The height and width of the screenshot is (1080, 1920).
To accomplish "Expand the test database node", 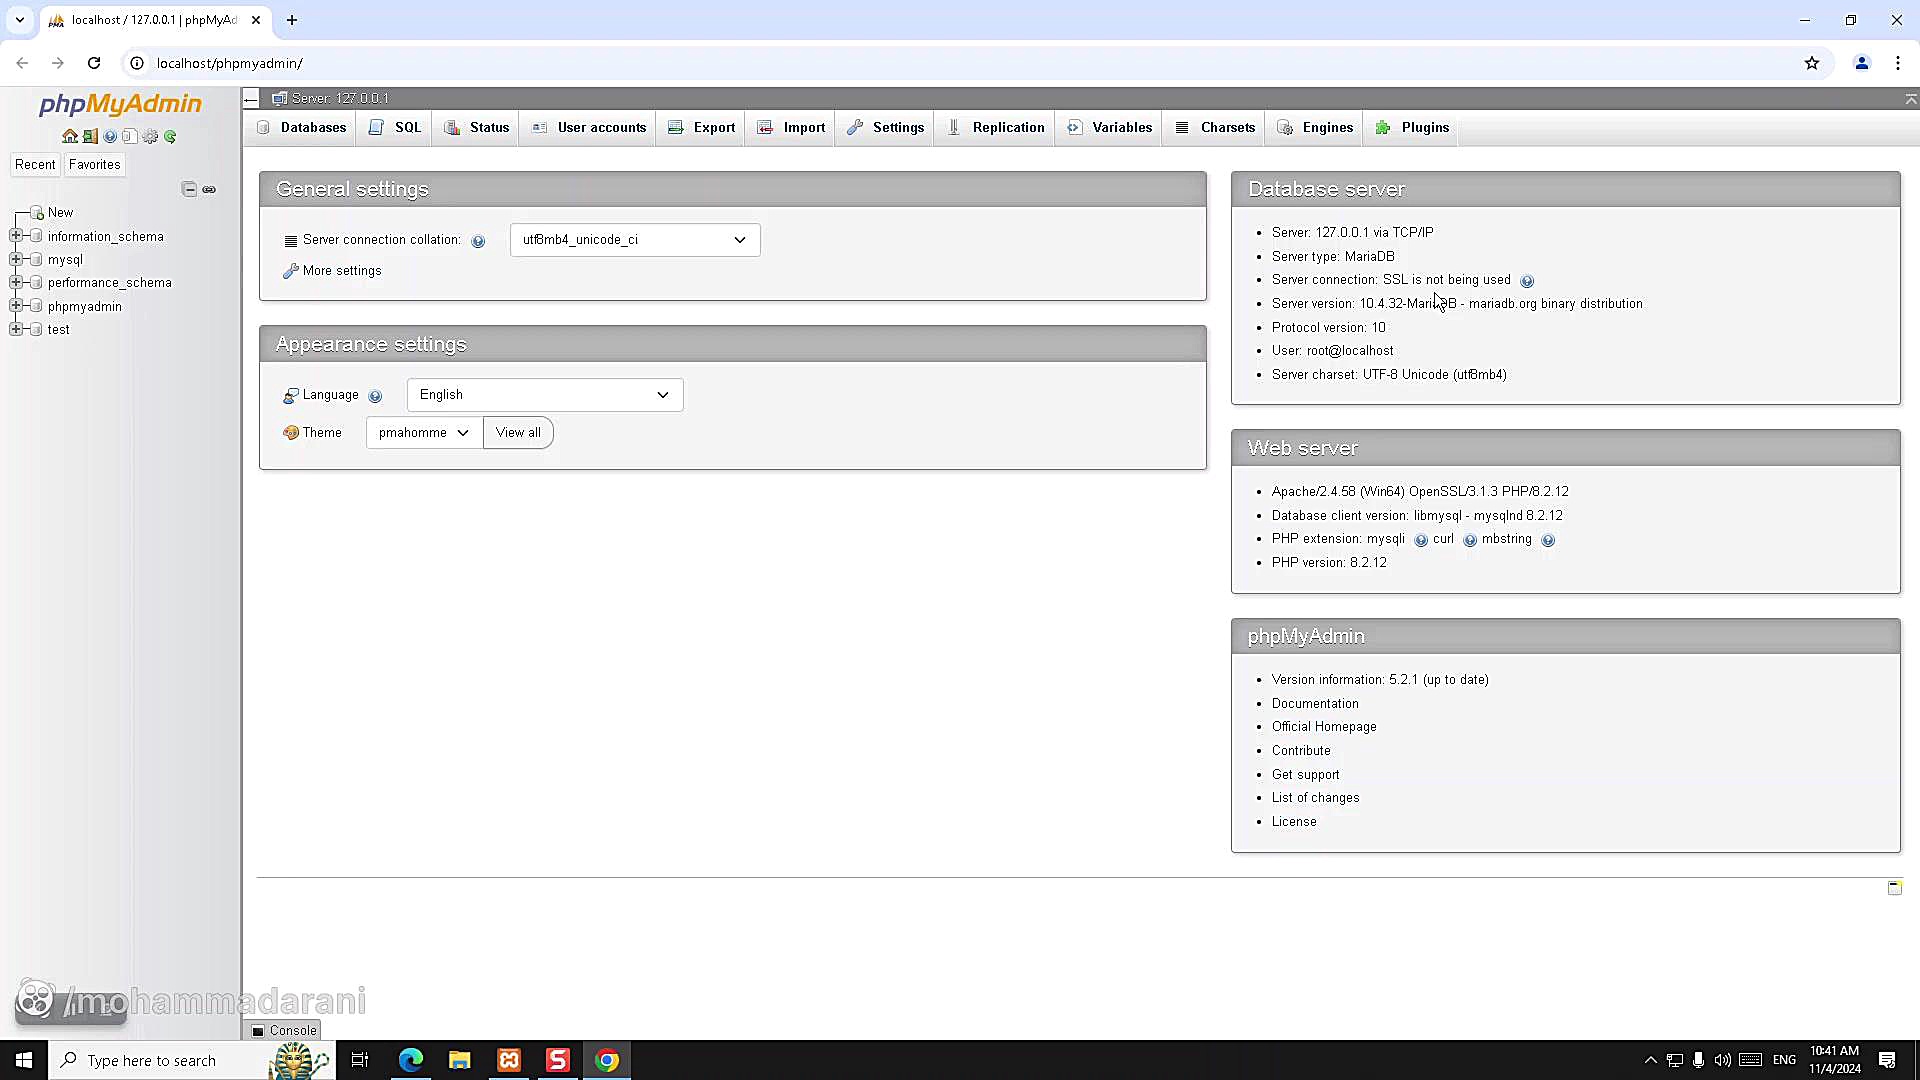I will click(16, 329).
